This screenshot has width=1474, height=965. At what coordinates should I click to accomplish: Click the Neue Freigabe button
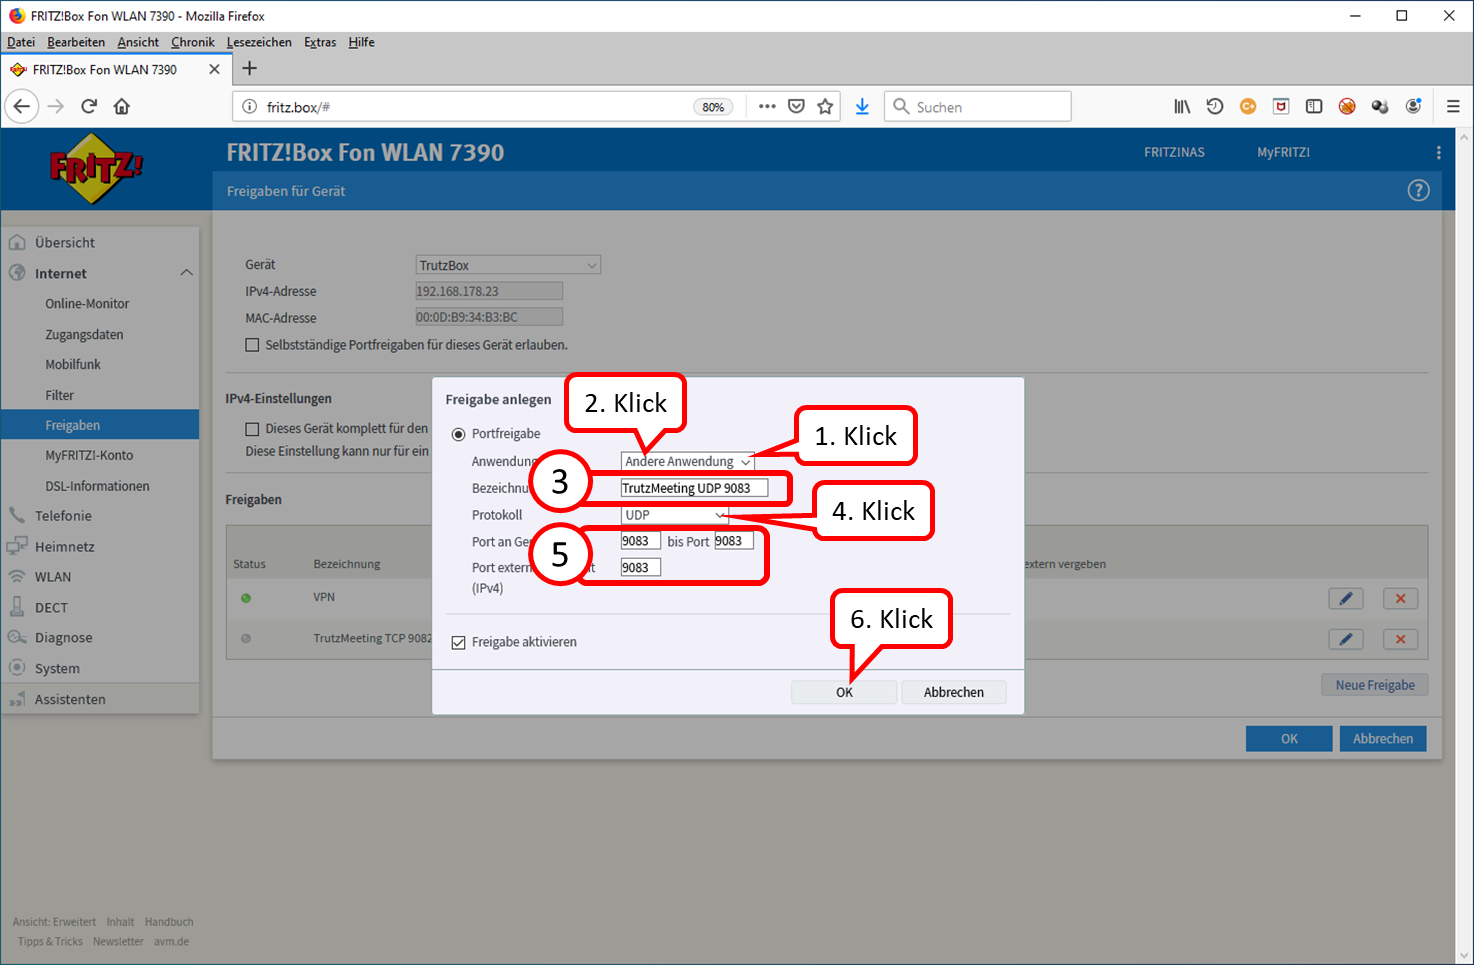1375,685
